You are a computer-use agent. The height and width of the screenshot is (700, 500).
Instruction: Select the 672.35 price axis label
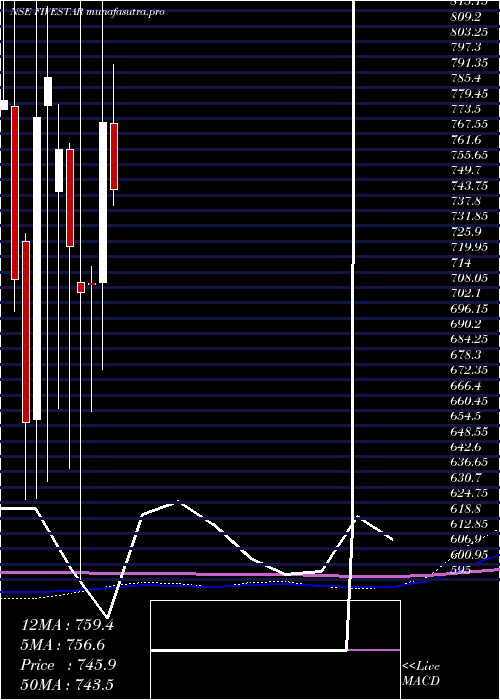pyautogui.click(x=468, y=371)
